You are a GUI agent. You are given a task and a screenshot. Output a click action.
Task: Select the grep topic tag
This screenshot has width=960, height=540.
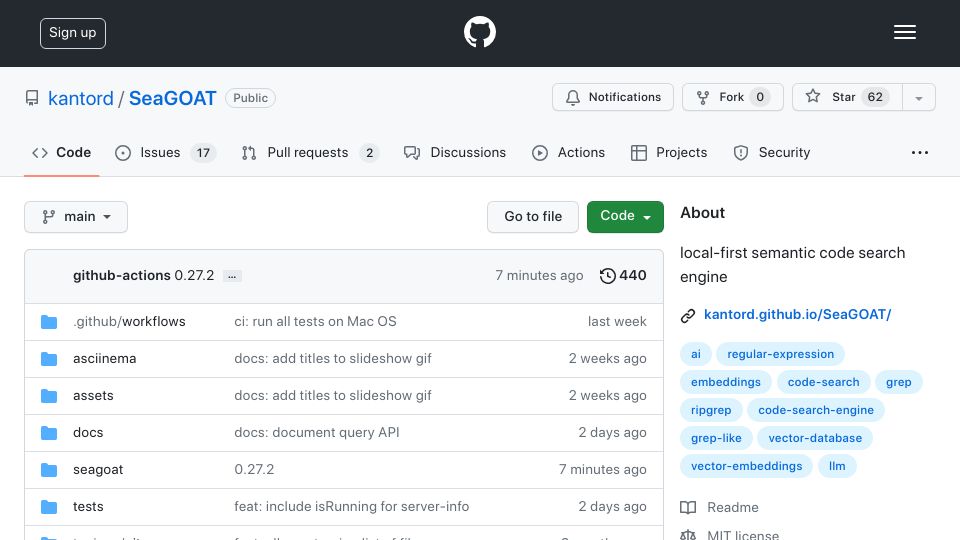[898, 382]
